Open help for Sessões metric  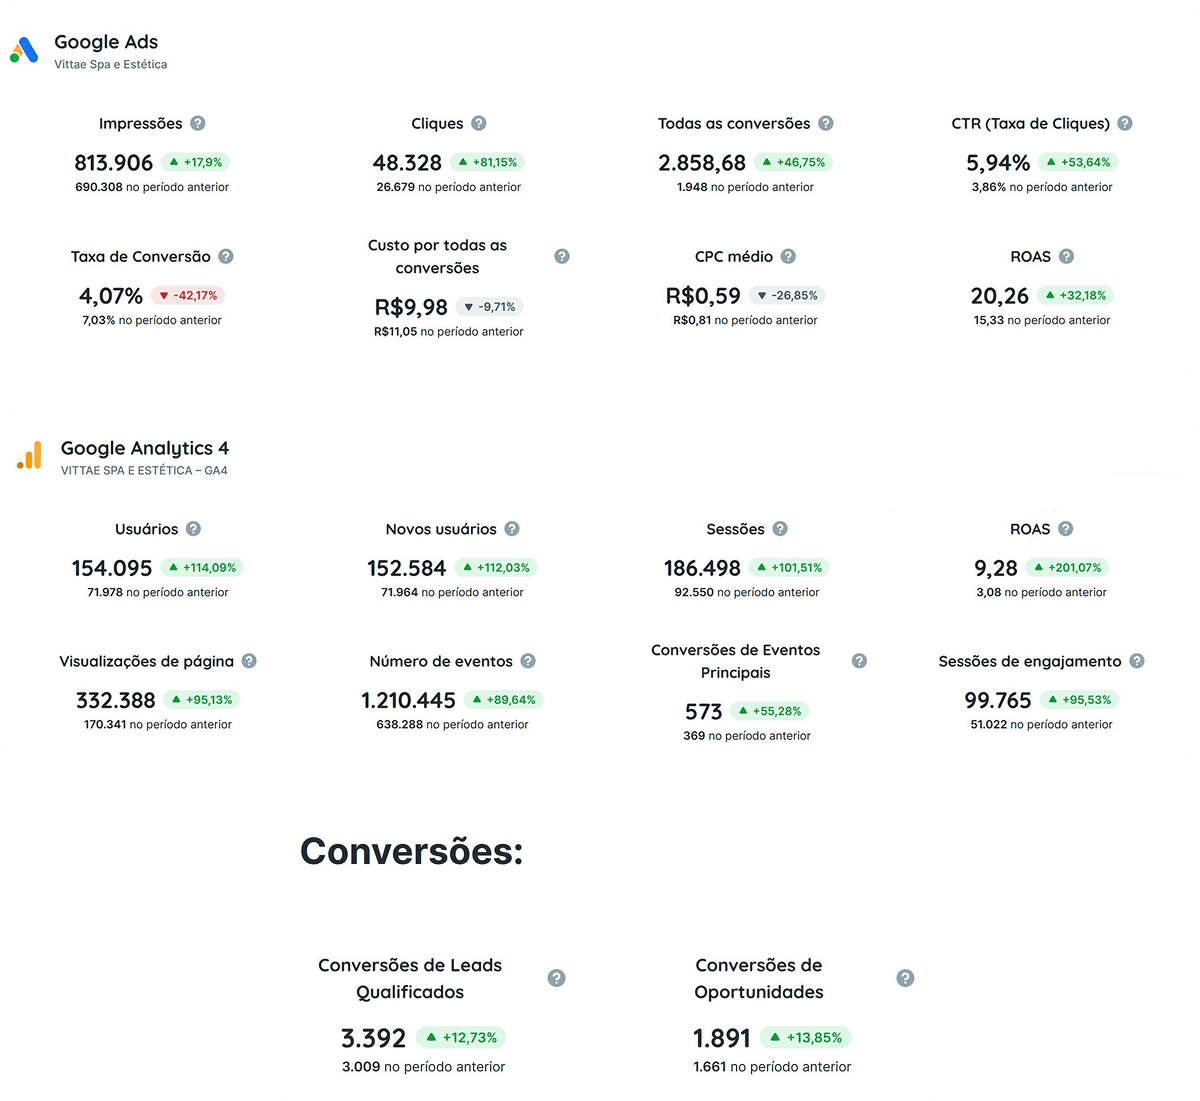[779, 528]
